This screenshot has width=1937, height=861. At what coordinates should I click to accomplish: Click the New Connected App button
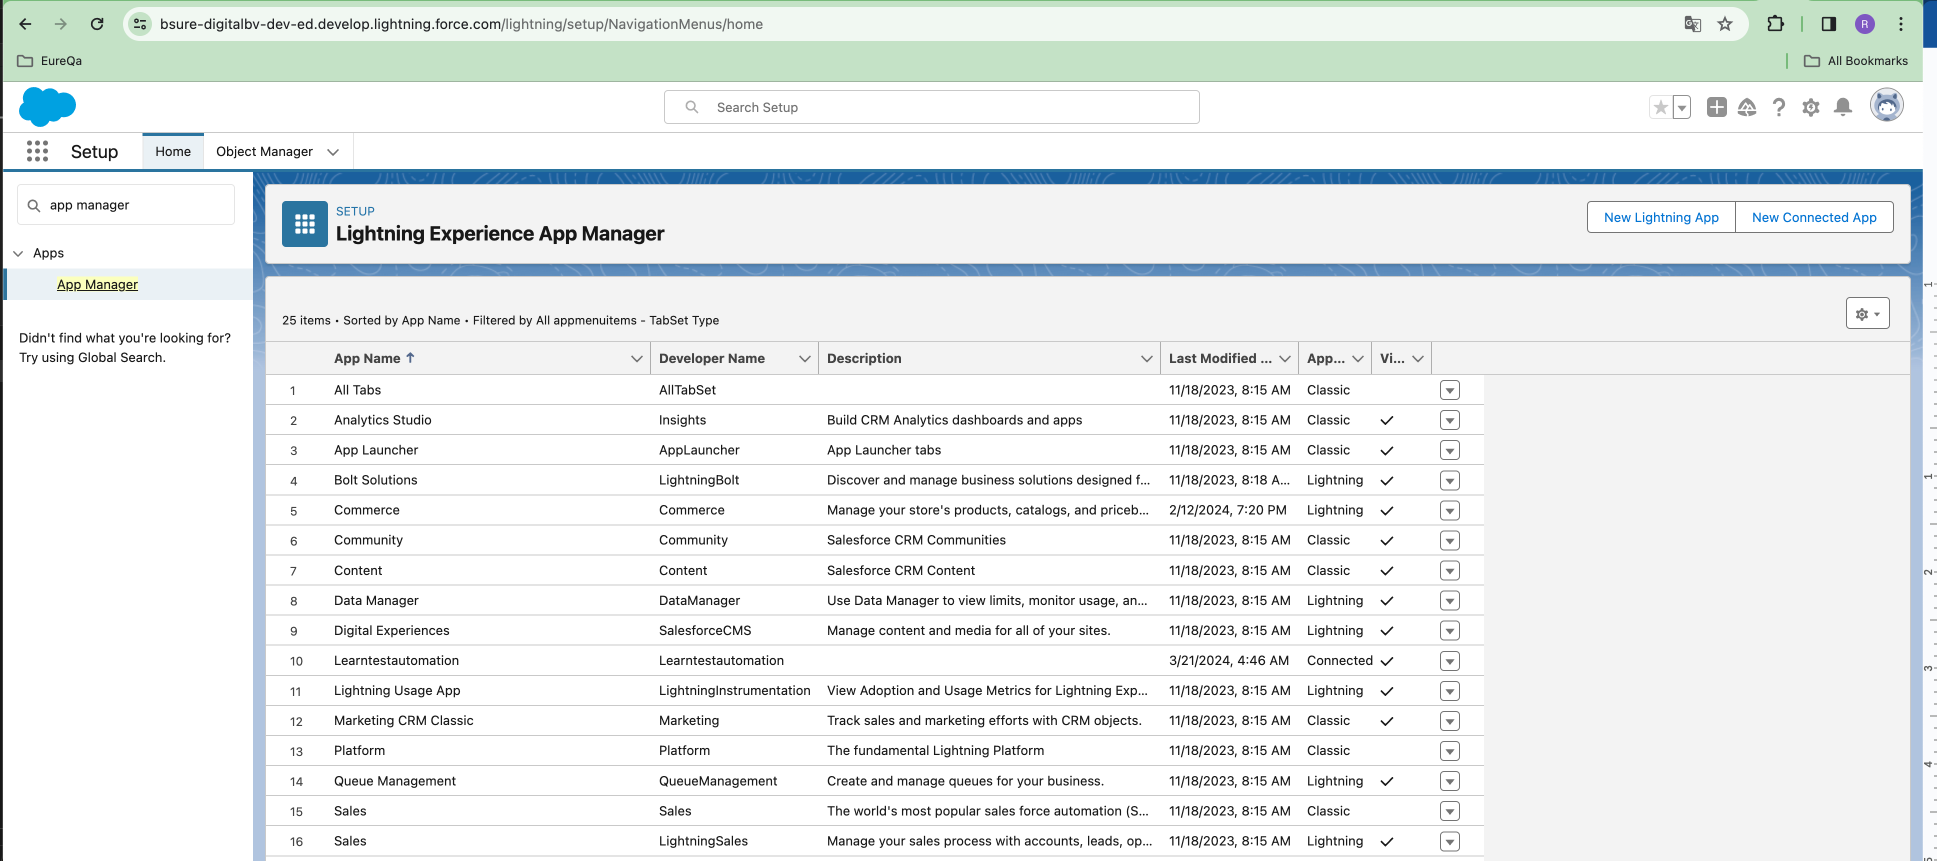(1814, 218)
